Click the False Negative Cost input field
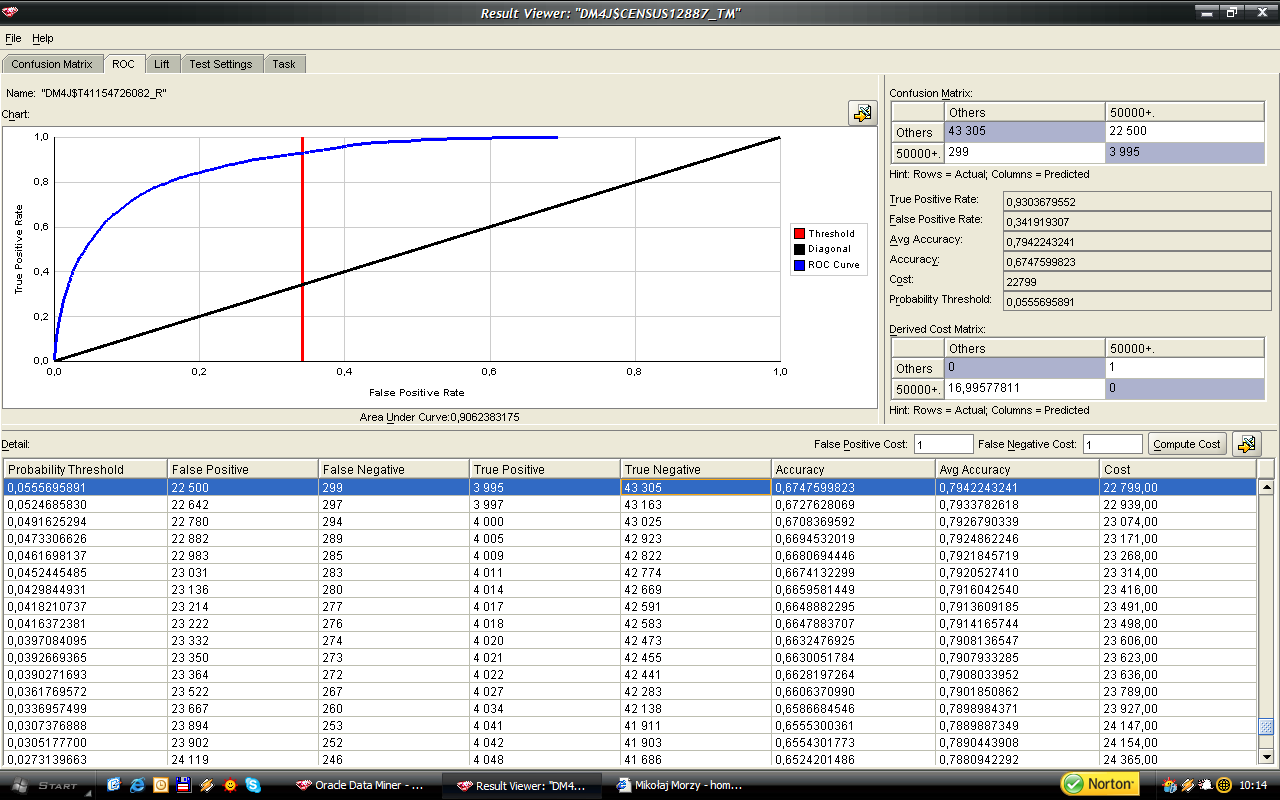 [x=1112, y=444]
